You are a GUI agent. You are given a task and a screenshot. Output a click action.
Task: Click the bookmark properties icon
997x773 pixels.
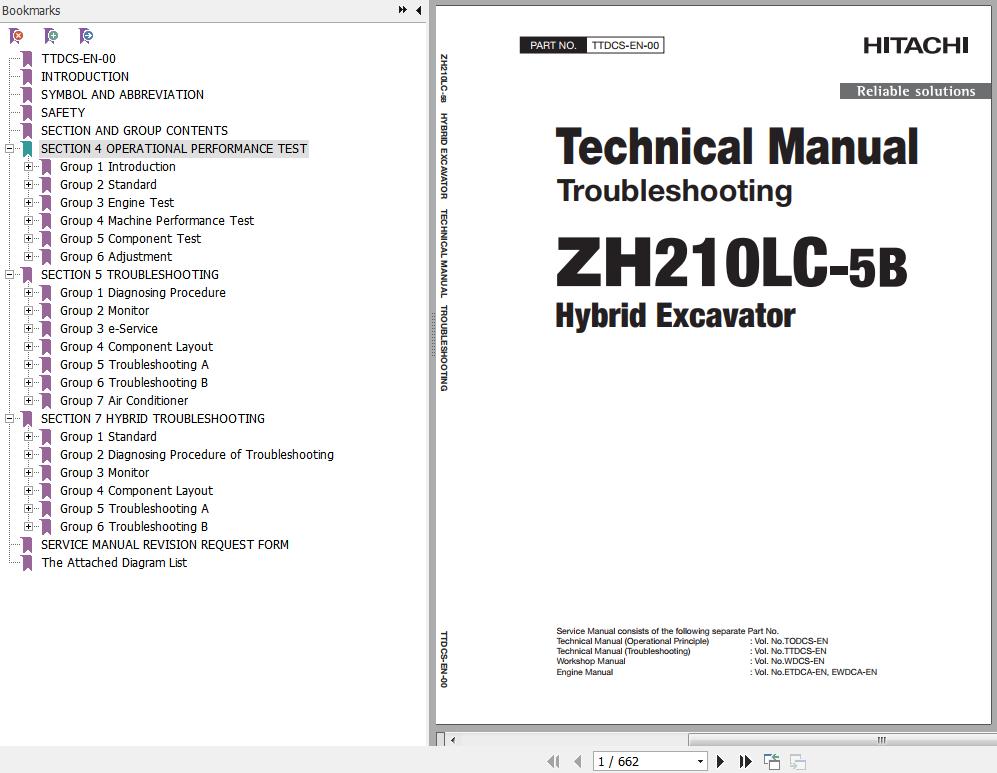point(86,36)
